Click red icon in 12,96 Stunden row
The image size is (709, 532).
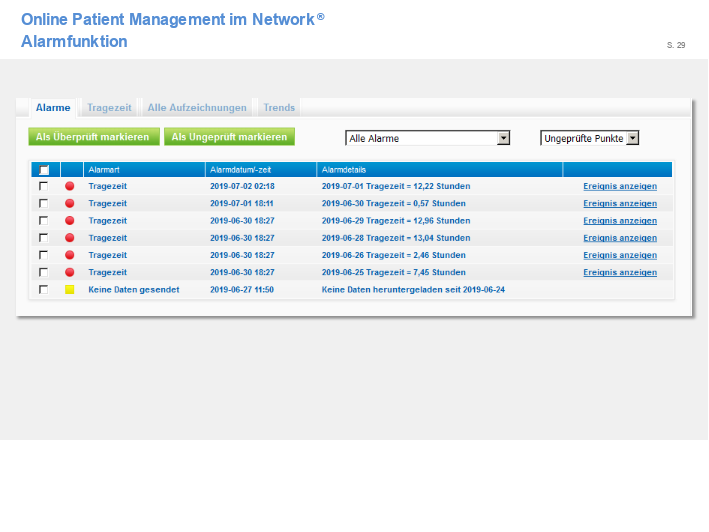70,220
